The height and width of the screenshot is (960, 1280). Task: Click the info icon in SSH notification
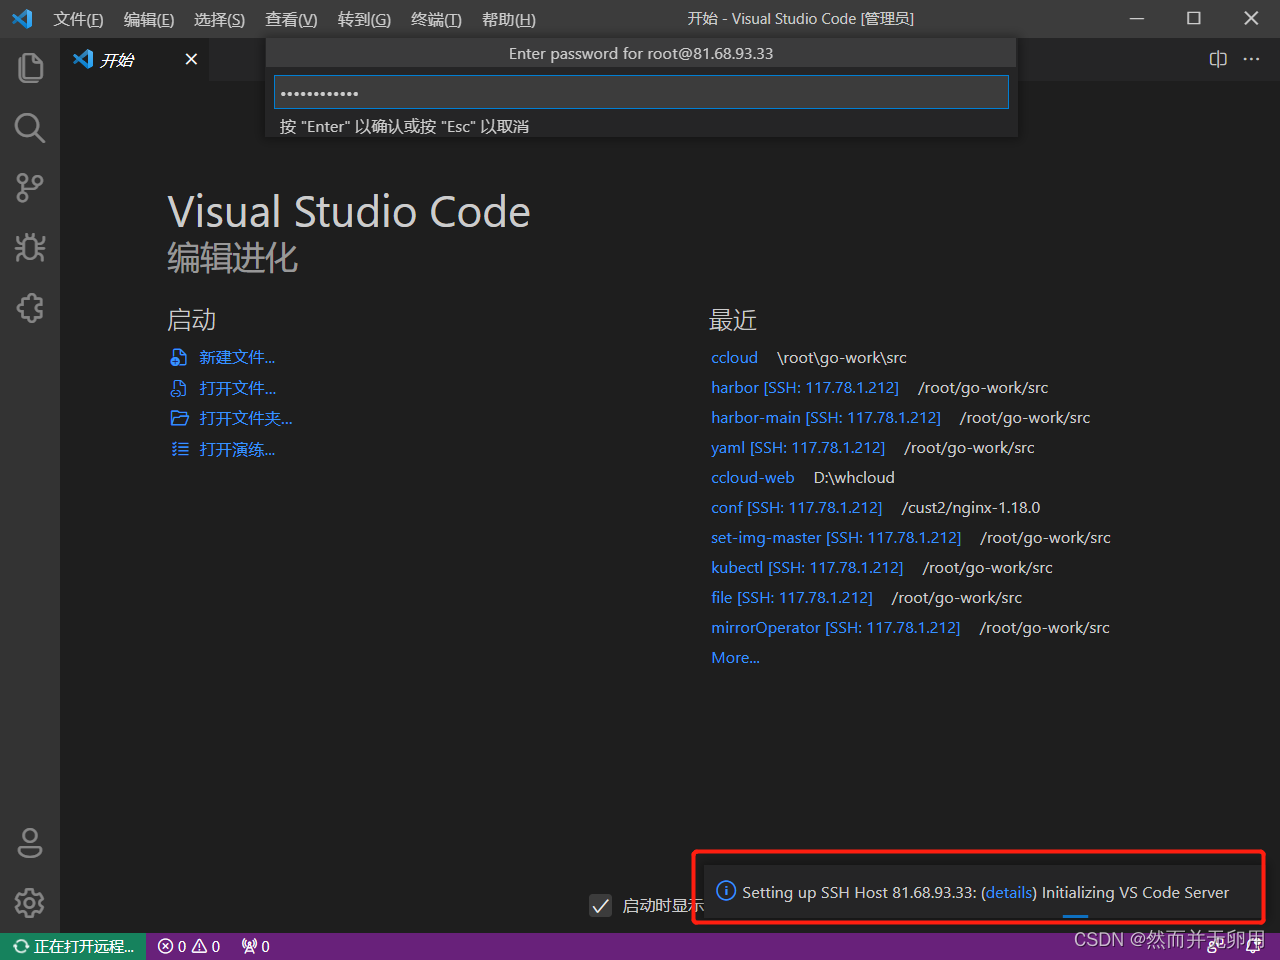[727, 891]
